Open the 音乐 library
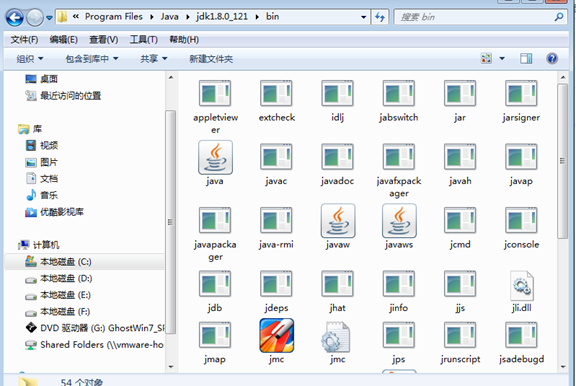This screenshot has height=386, width=576. 49,195
